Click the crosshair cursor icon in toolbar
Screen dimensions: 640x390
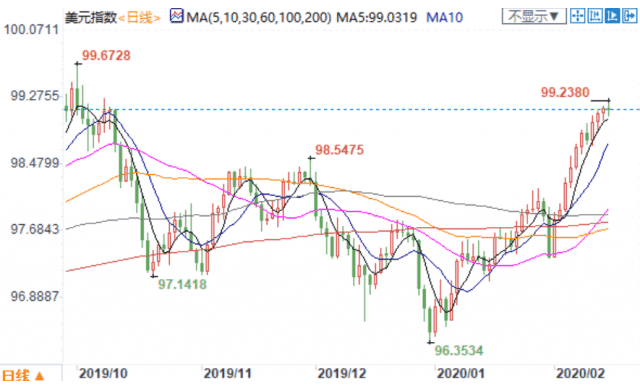click(x=578, y=16)
